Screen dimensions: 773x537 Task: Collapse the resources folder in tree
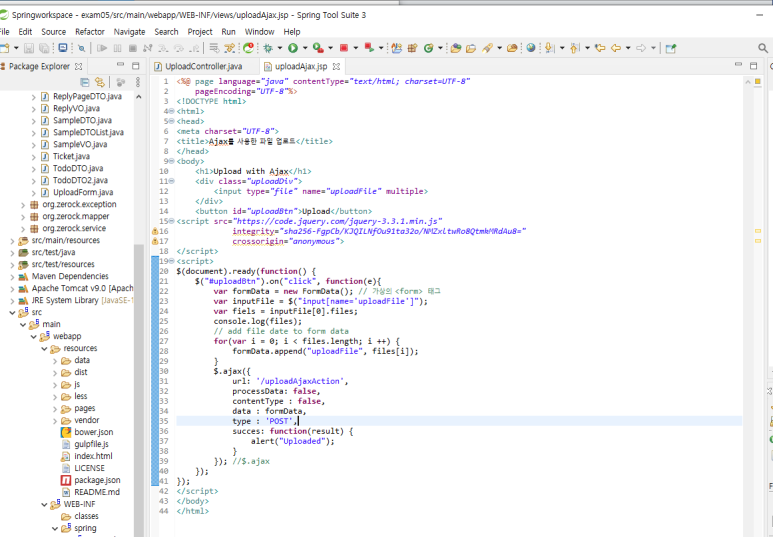coord(44,349)
